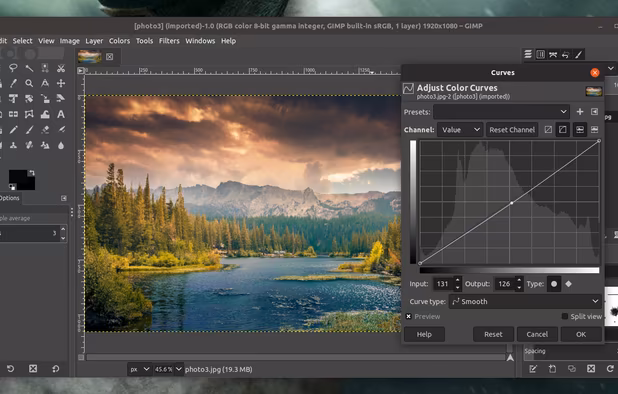
Task: Select the Fuzzy Select wand tool
Action: (x=29, y=68)
